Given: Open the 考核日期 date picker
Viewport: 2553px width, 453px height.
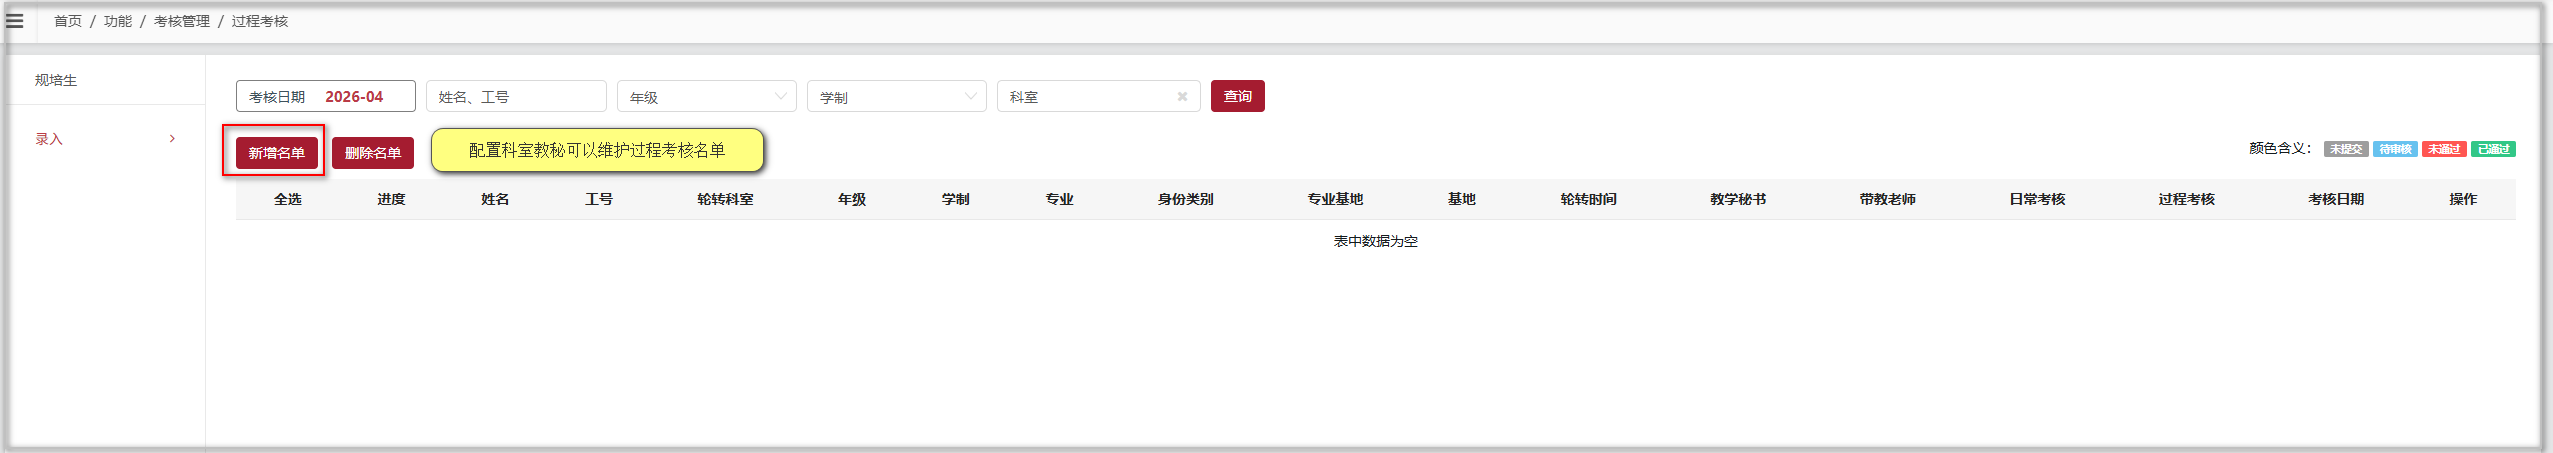Looking at the screenshot, I should 326,96.
